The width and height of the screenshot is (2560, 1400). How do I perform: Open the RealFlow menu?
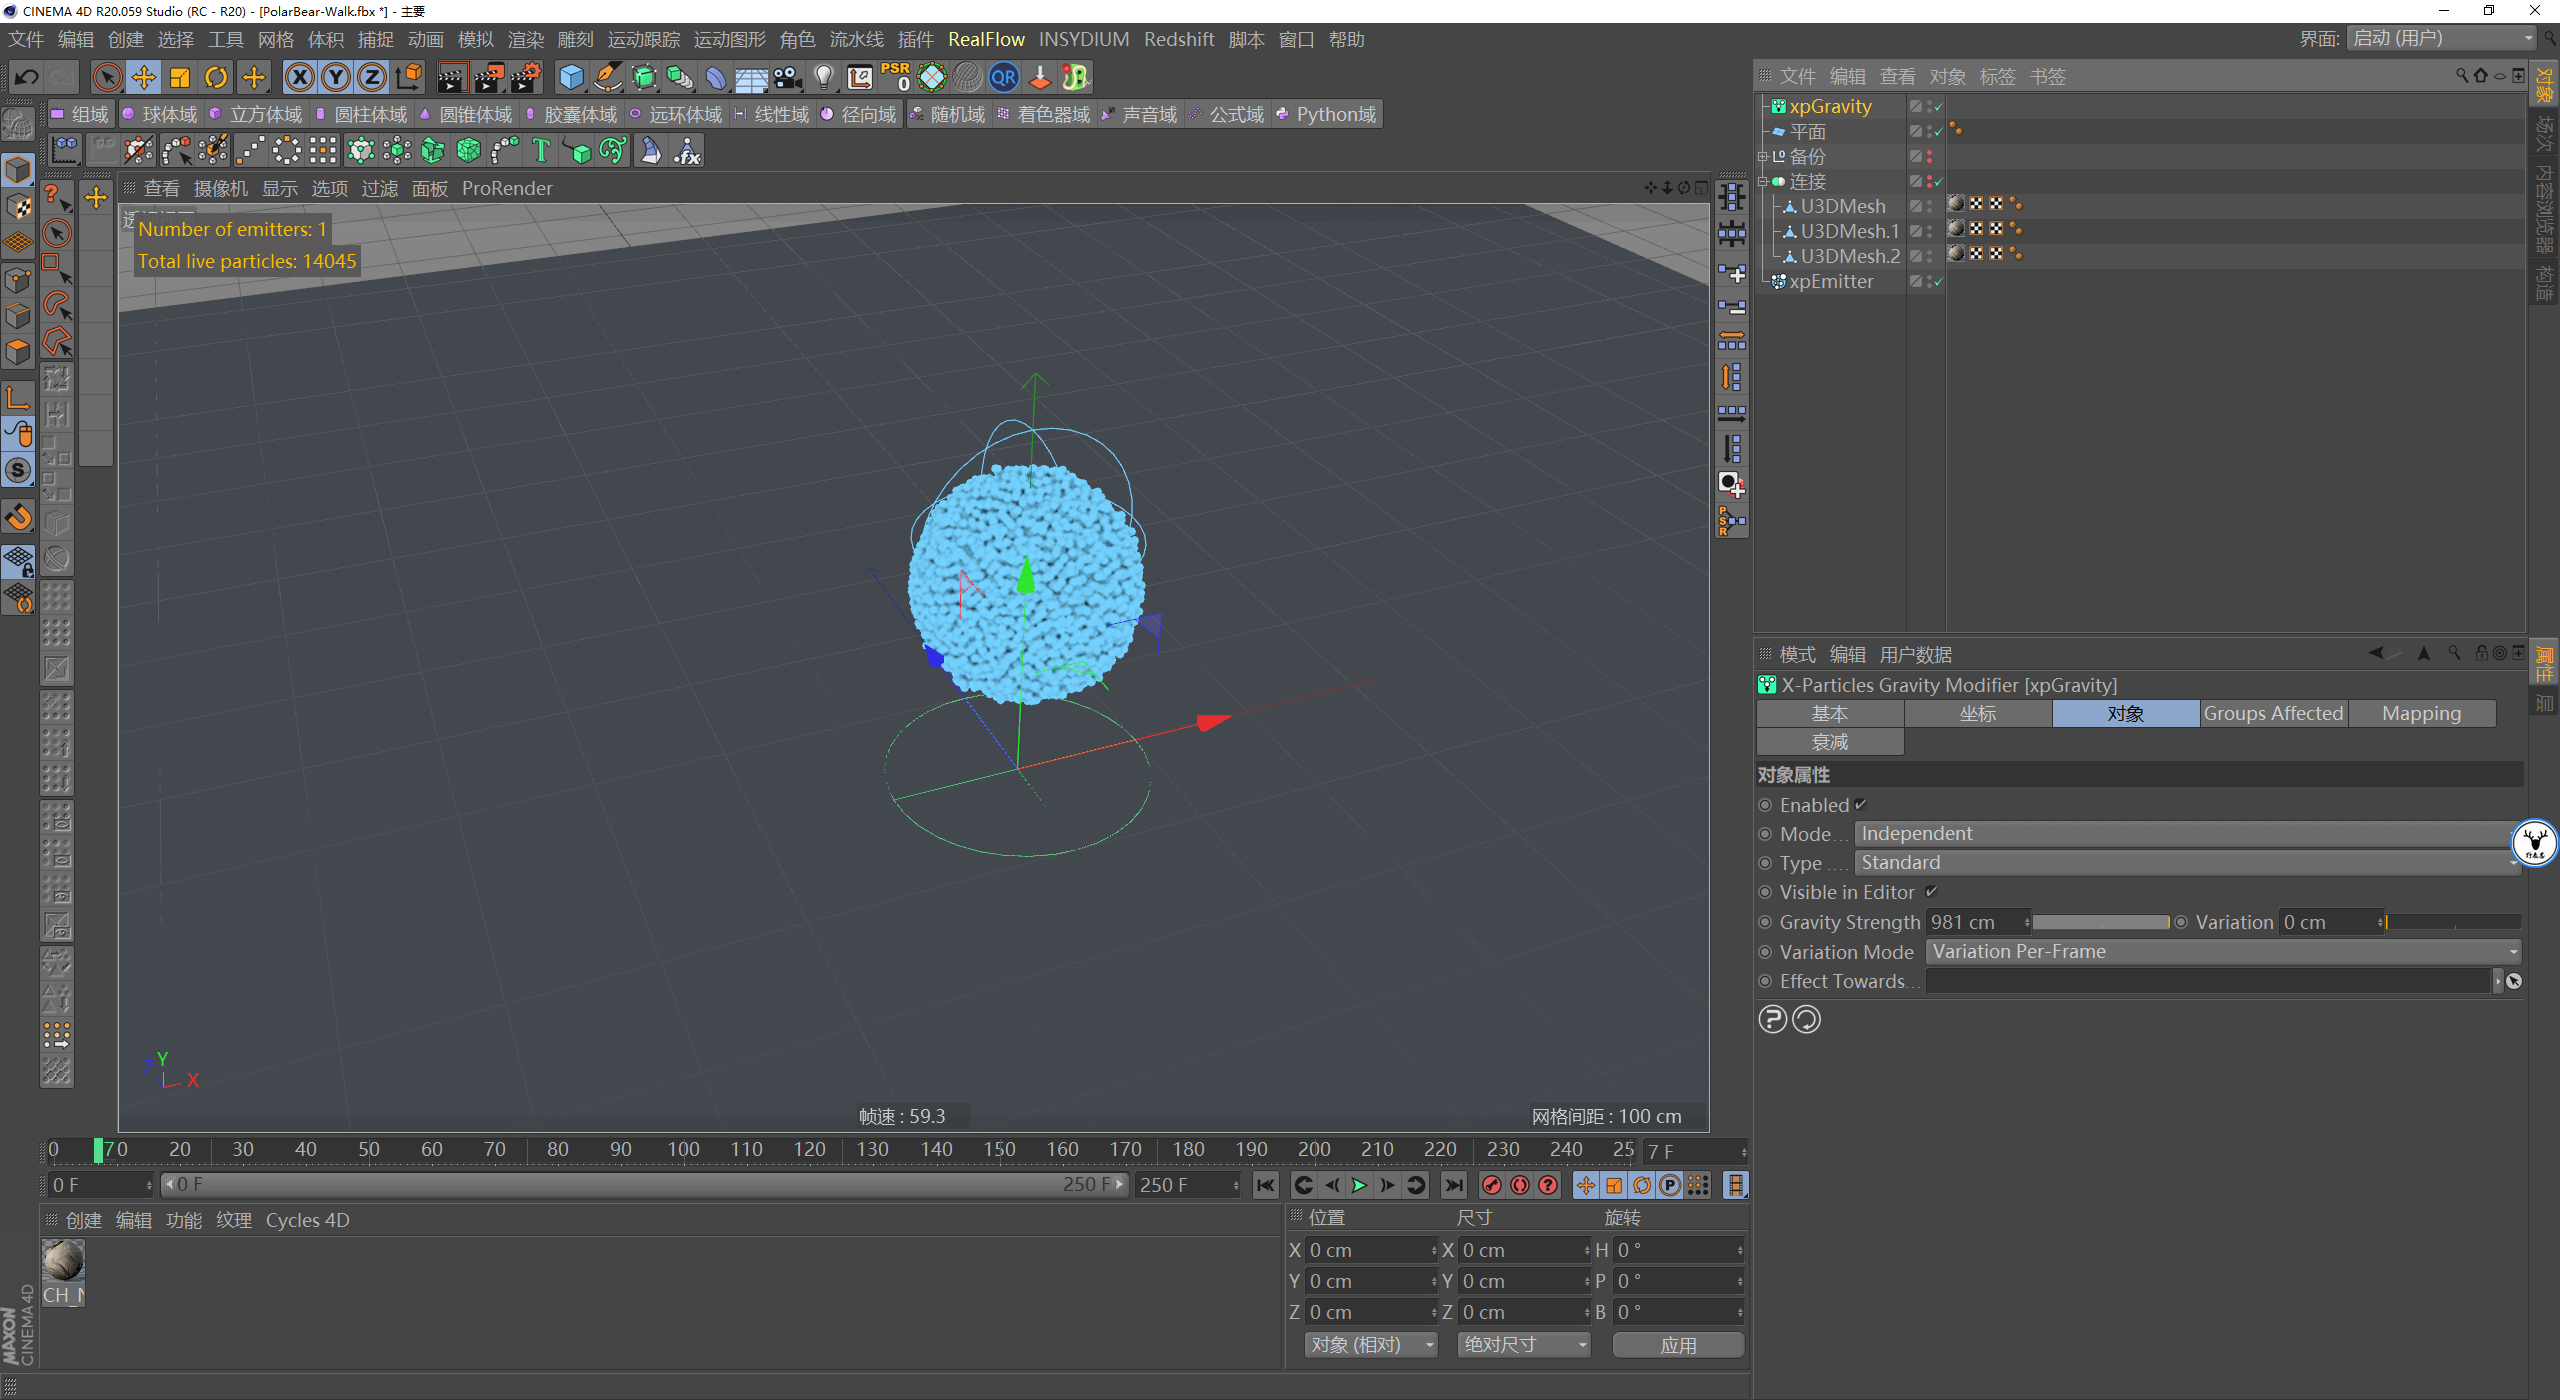985,39
